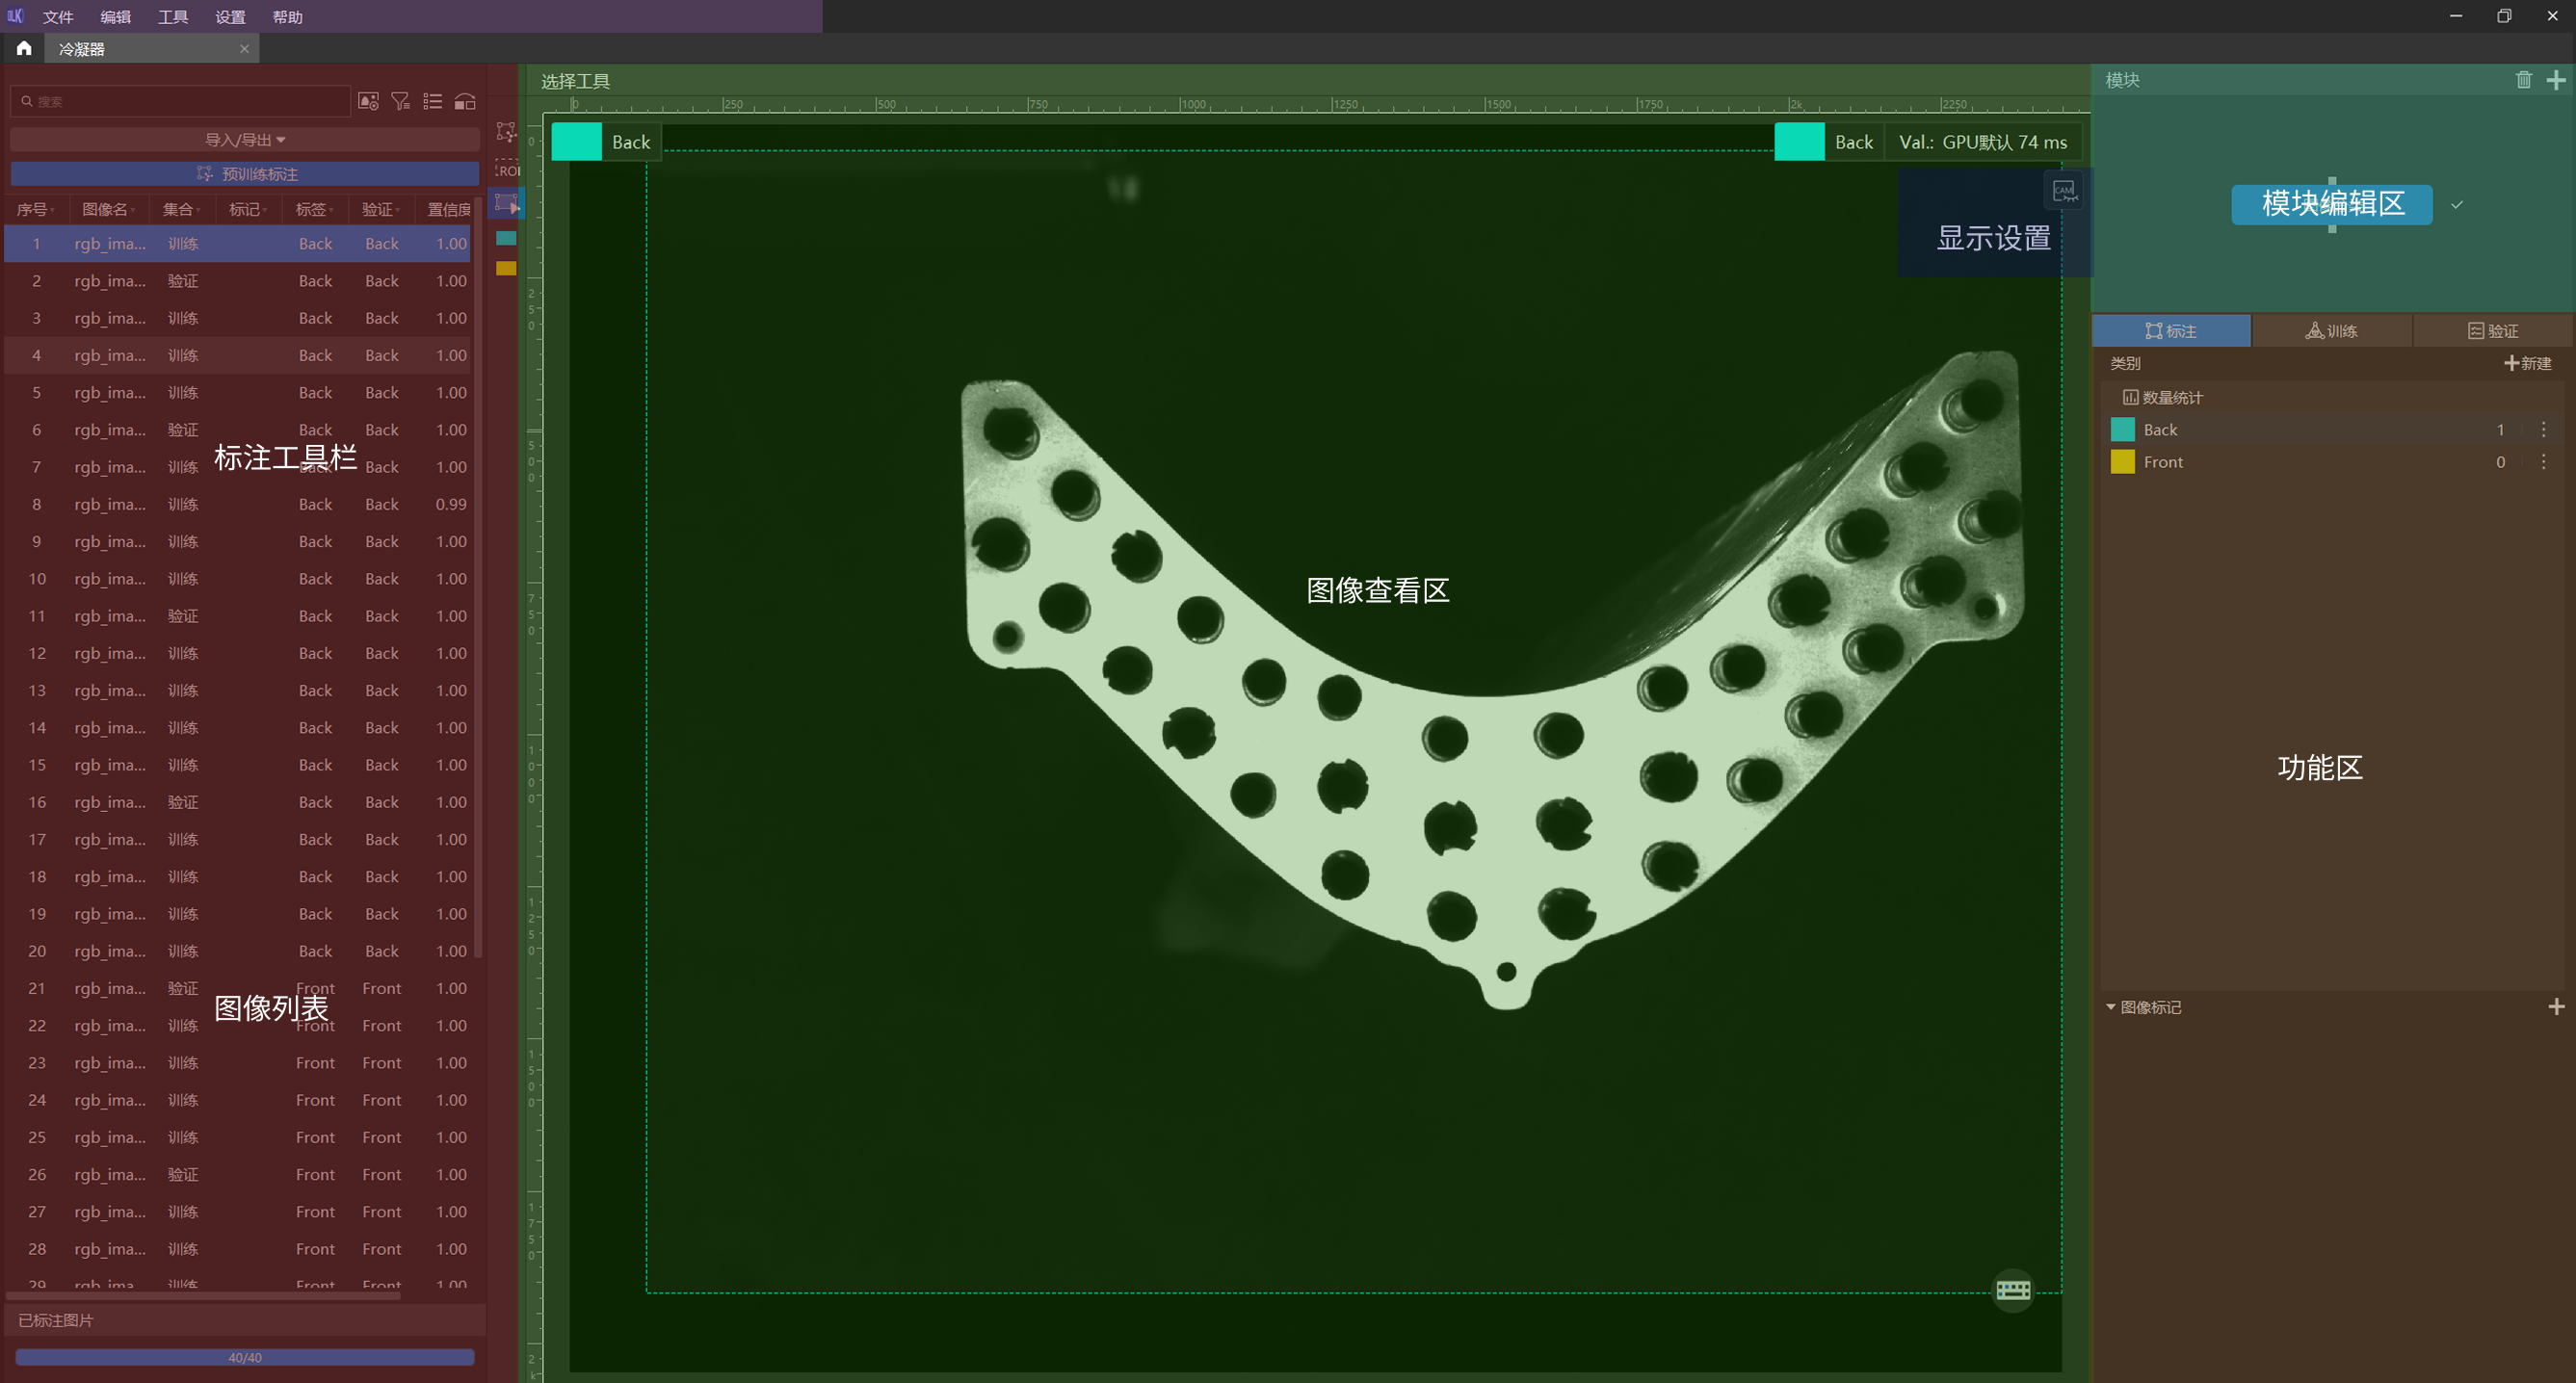Switch to the 训练 tab

[2331, 331]
